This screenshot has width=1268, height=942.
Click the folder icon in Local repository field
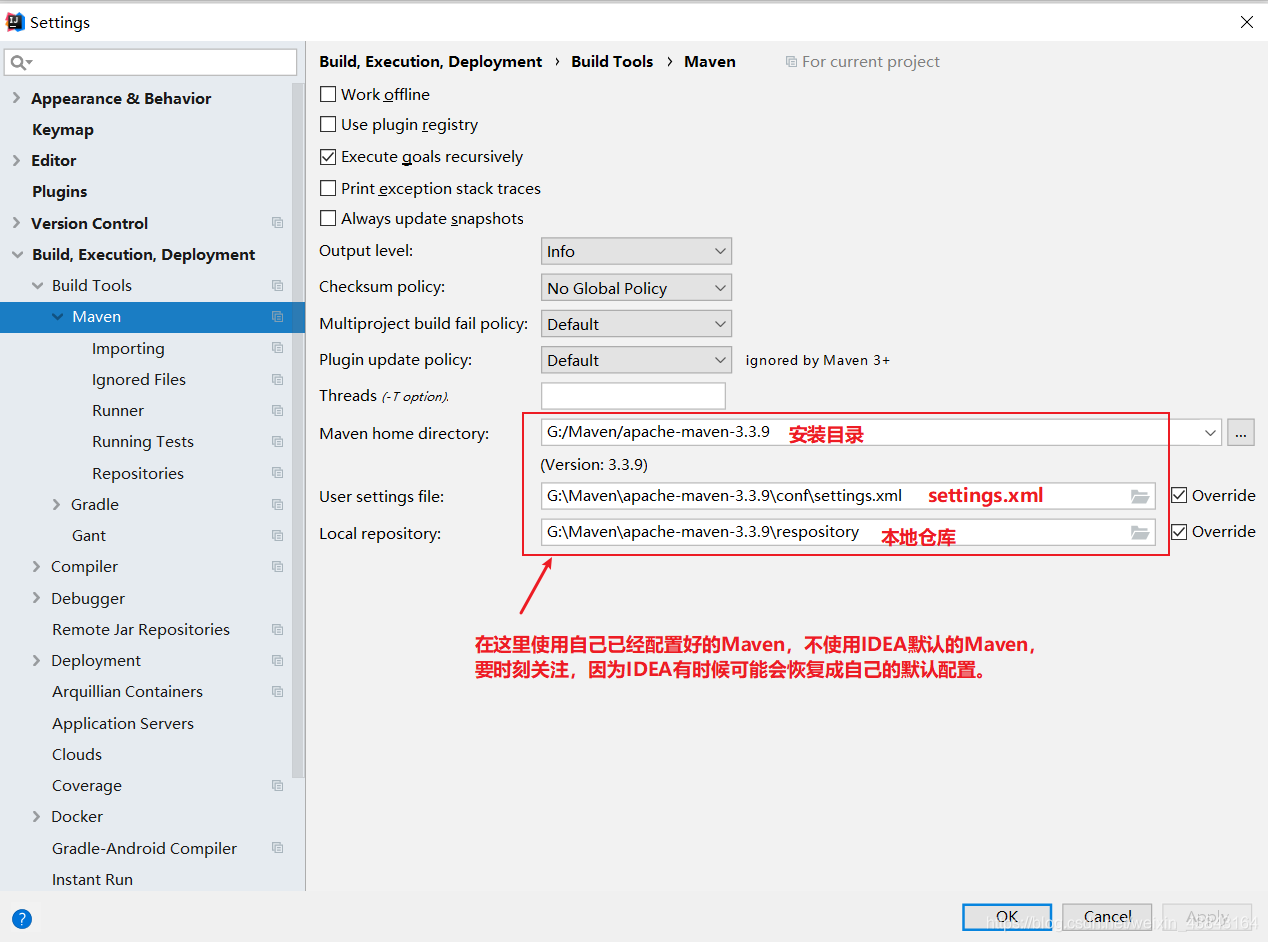[x=1140, y=533]
